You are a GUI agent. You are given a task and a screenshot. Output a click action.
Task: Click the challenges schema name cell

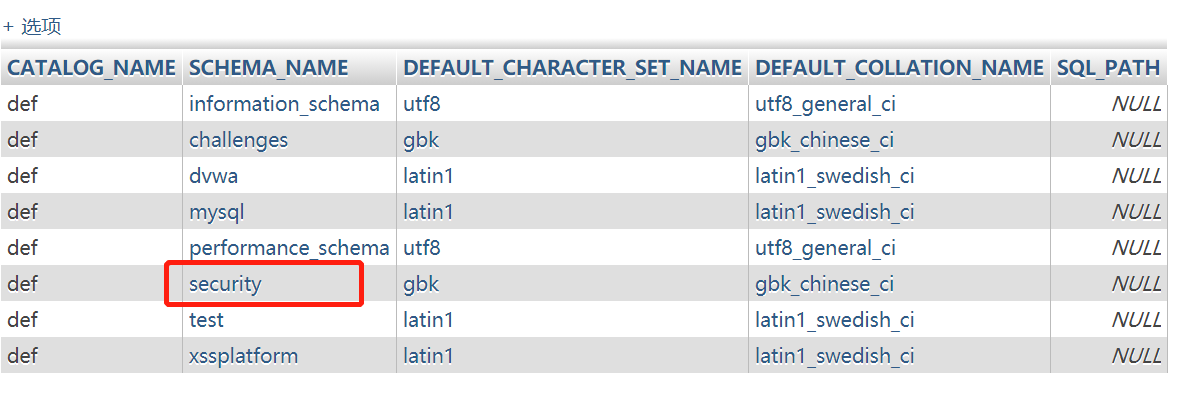coord(238,140)
